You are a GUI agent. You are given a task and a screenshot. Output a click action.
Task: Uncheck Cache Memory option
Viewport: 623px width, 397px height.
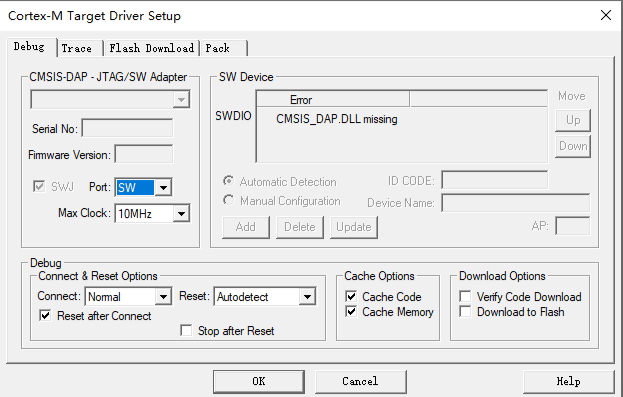pos(351,312)
